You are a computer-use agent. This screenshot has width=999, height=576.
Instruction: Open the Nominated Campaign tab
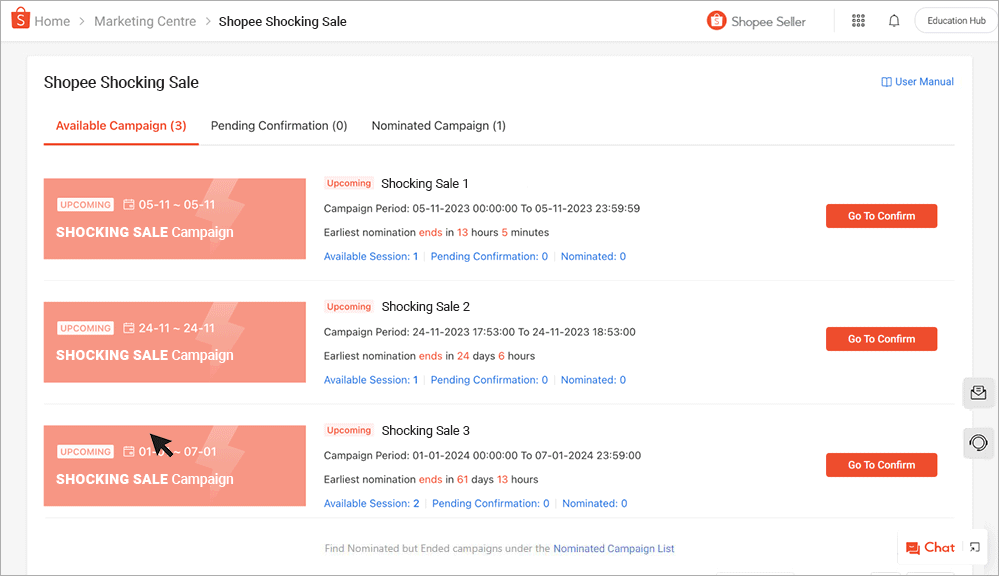(438, 125)
